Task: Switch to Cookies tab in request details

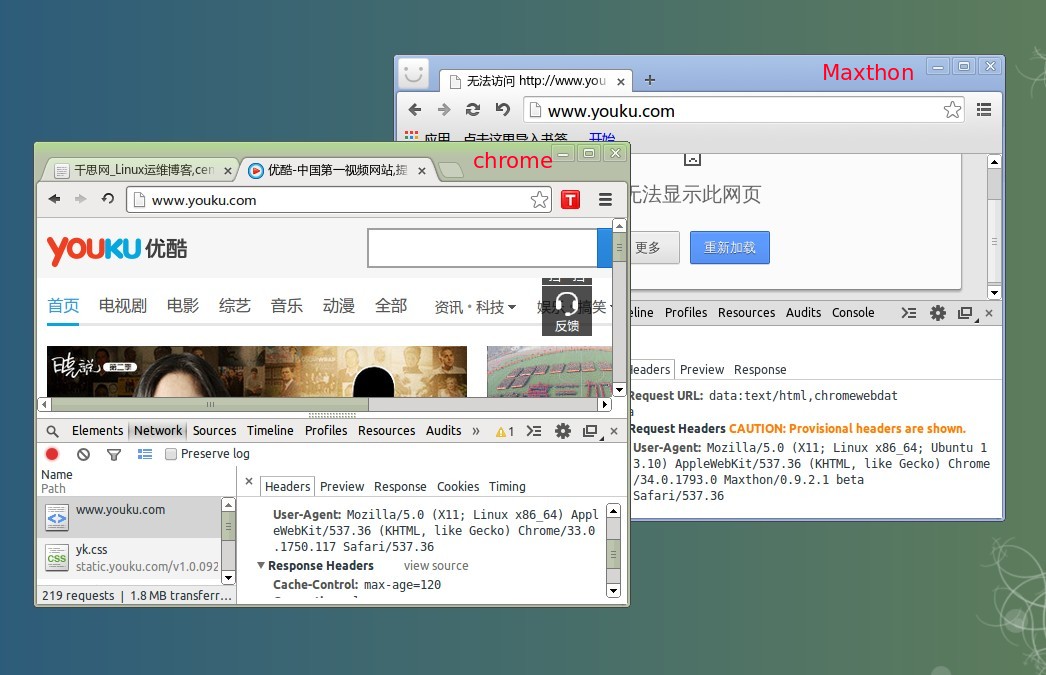Action: pyautogui.click(x=458, y=487)
